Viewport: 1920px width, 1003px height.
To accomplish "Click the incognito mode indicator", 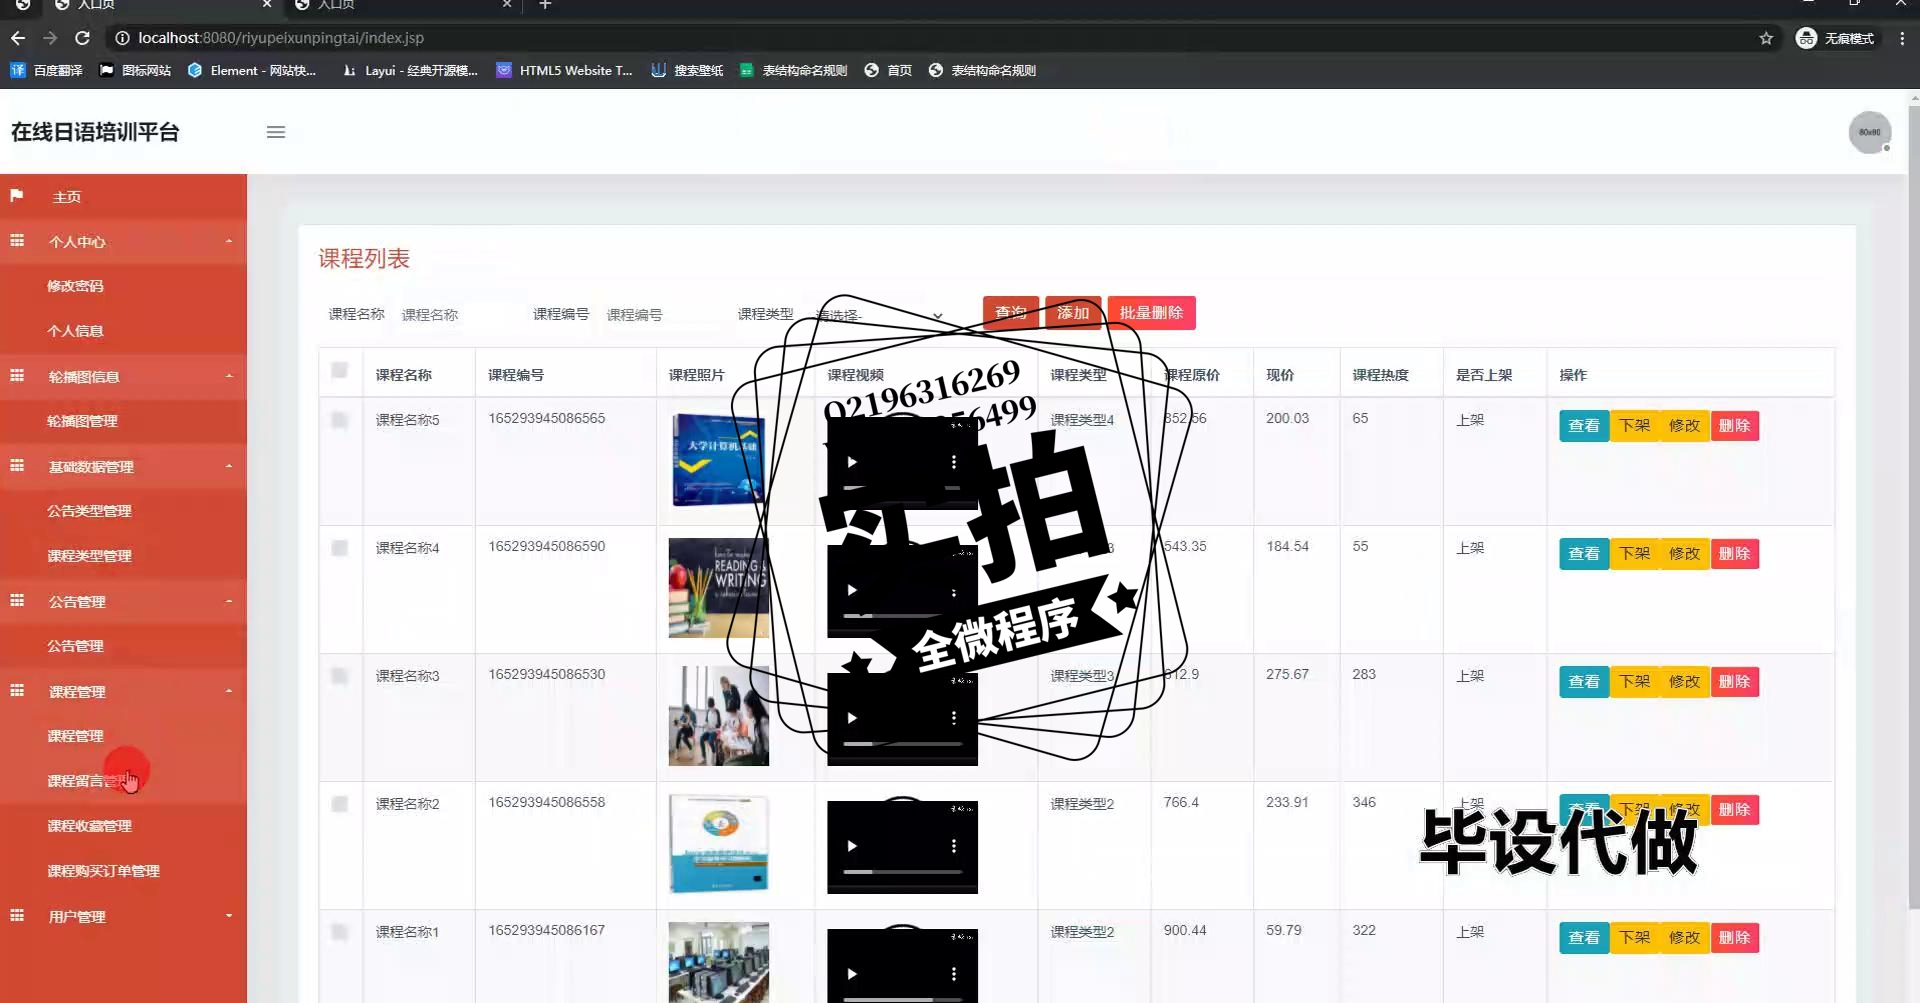I will [1835, 38].
